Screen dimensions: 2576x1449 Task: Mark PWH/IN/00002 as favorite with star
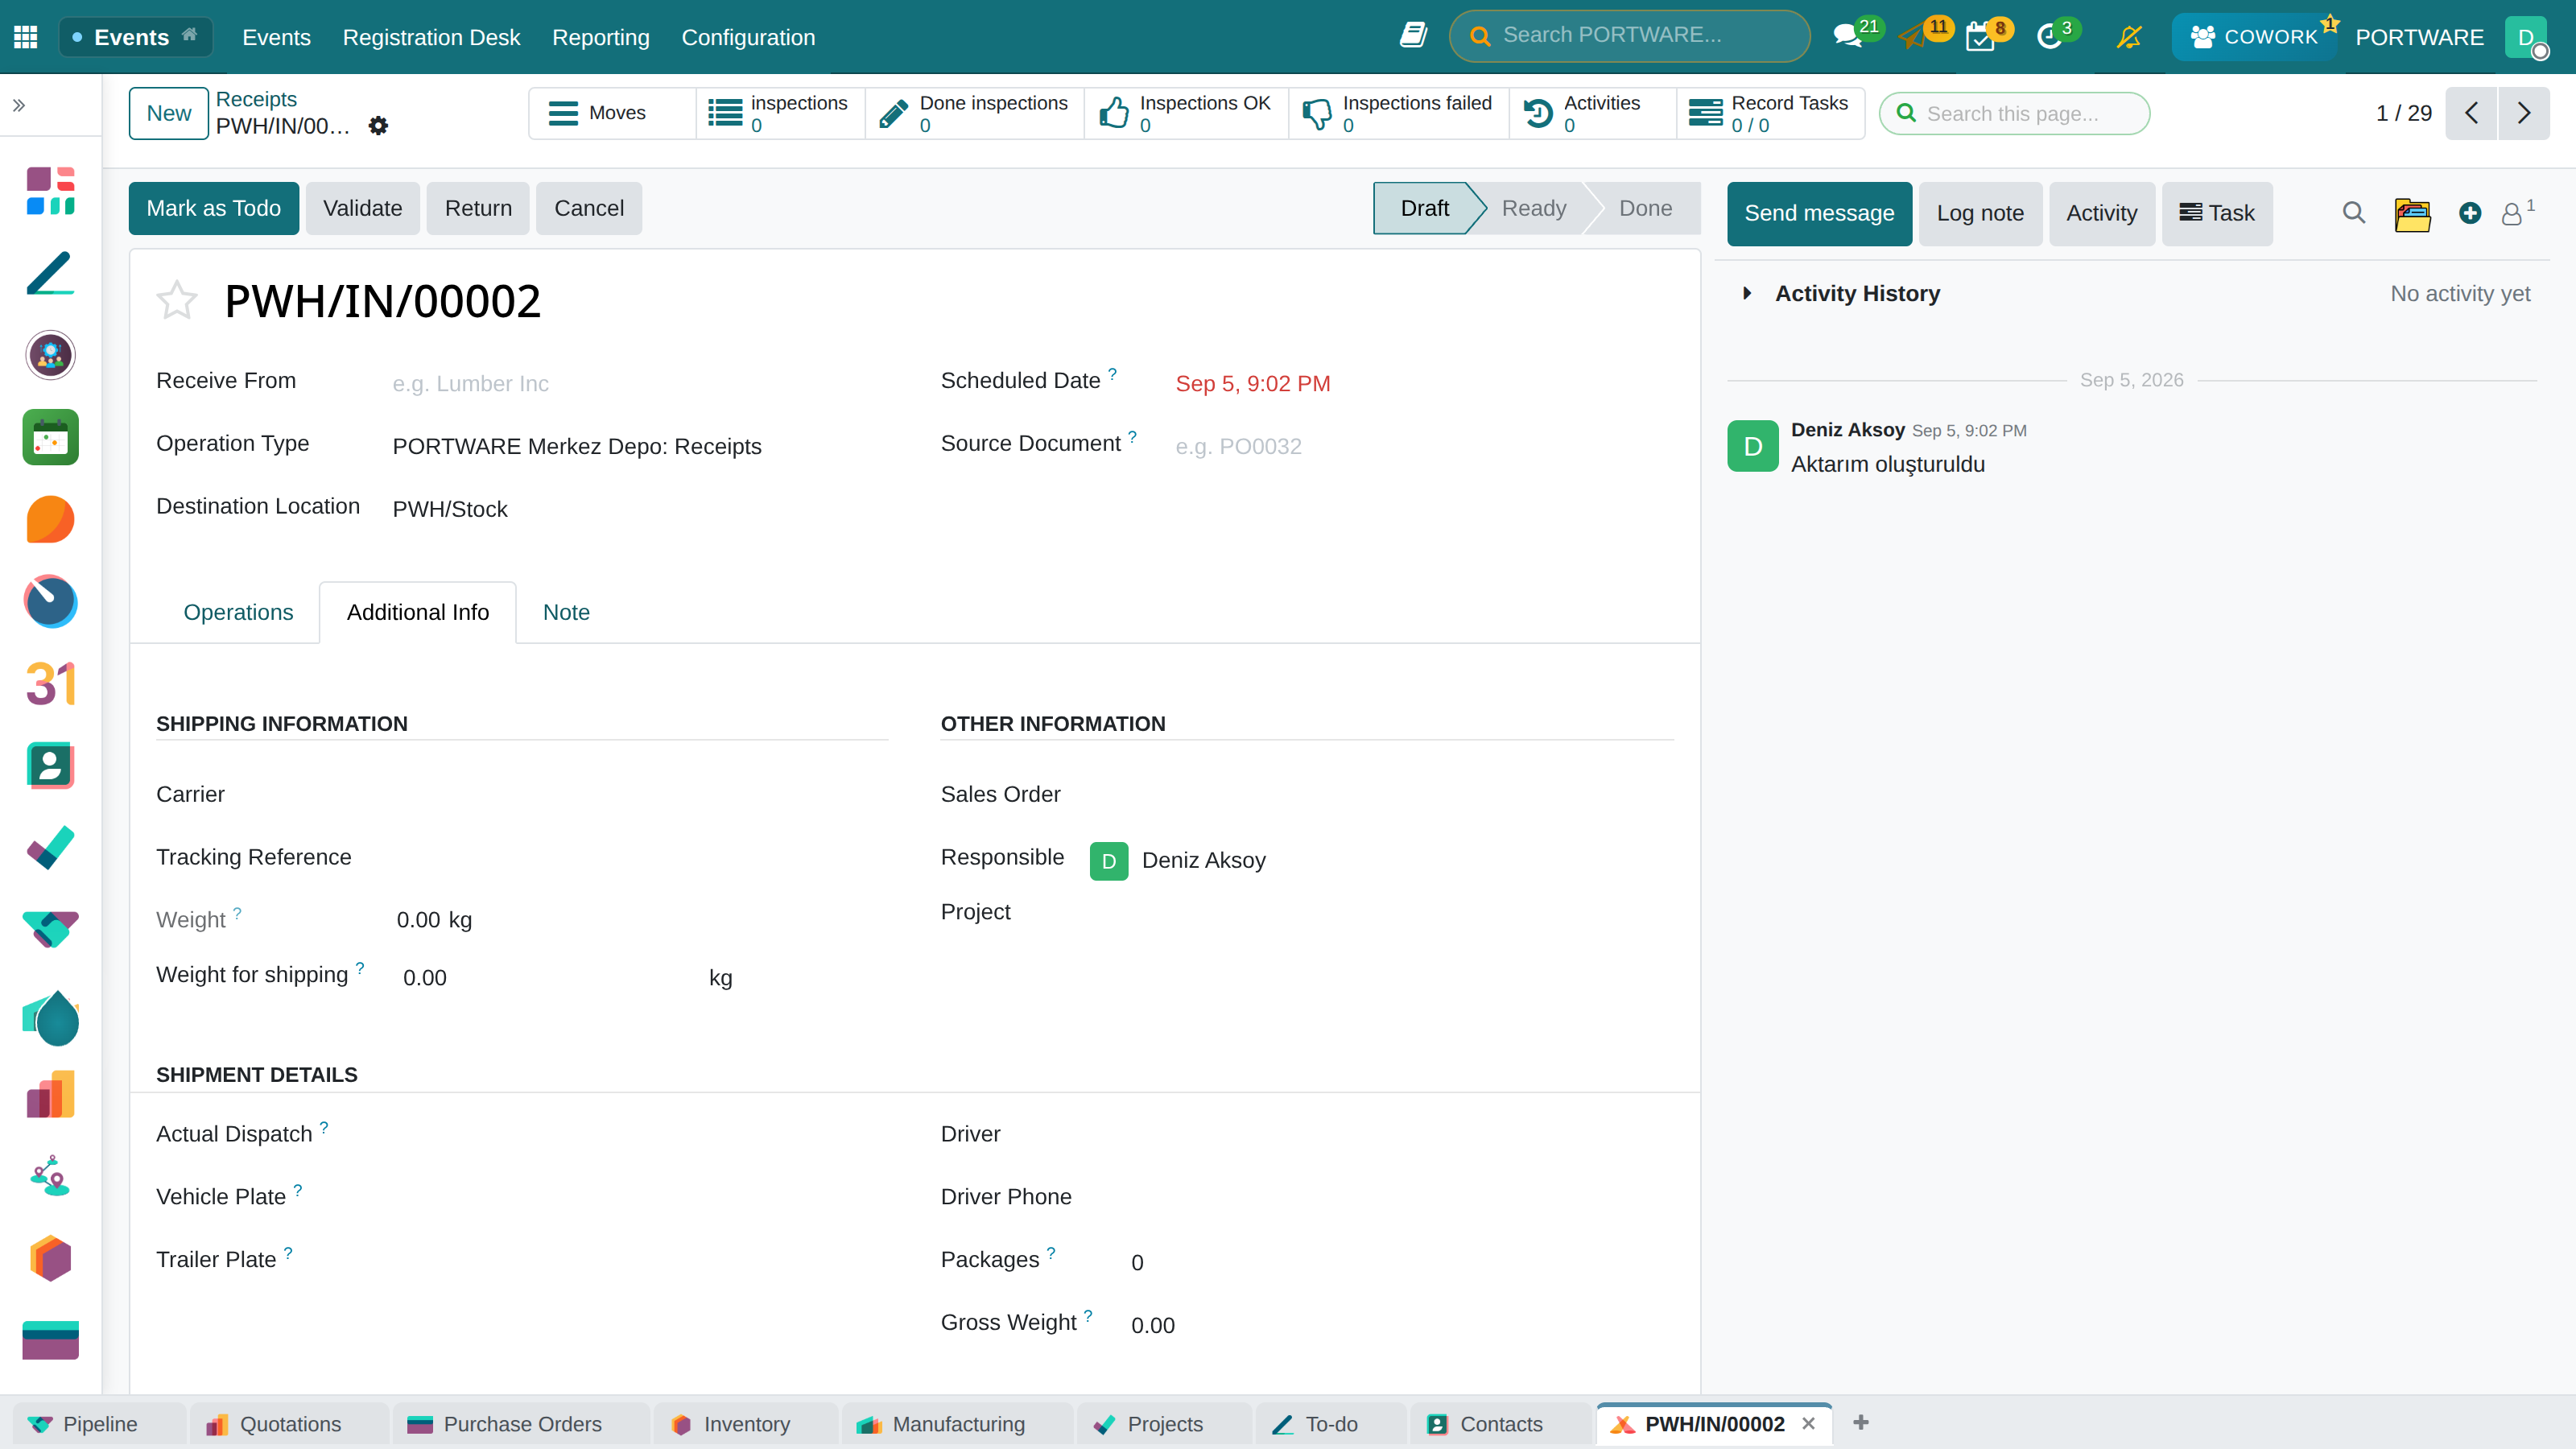click(177, 301)
